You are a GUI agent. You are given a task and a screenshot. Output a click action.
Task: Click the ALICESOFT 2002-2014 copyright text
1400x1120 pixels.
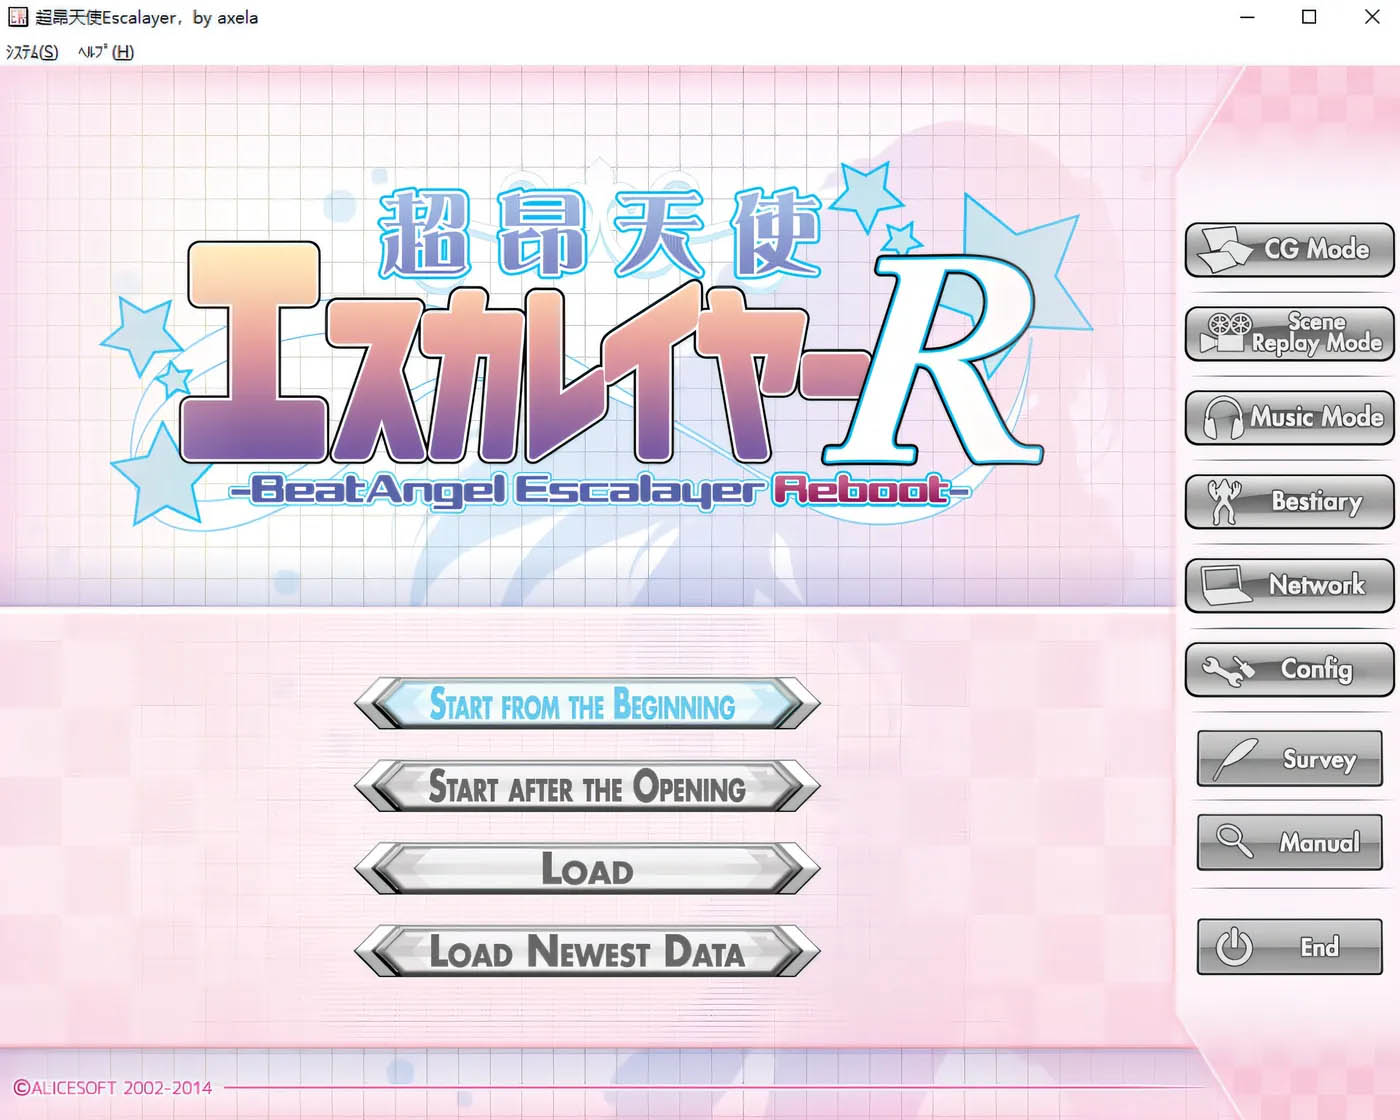[x=112, y=1087]
